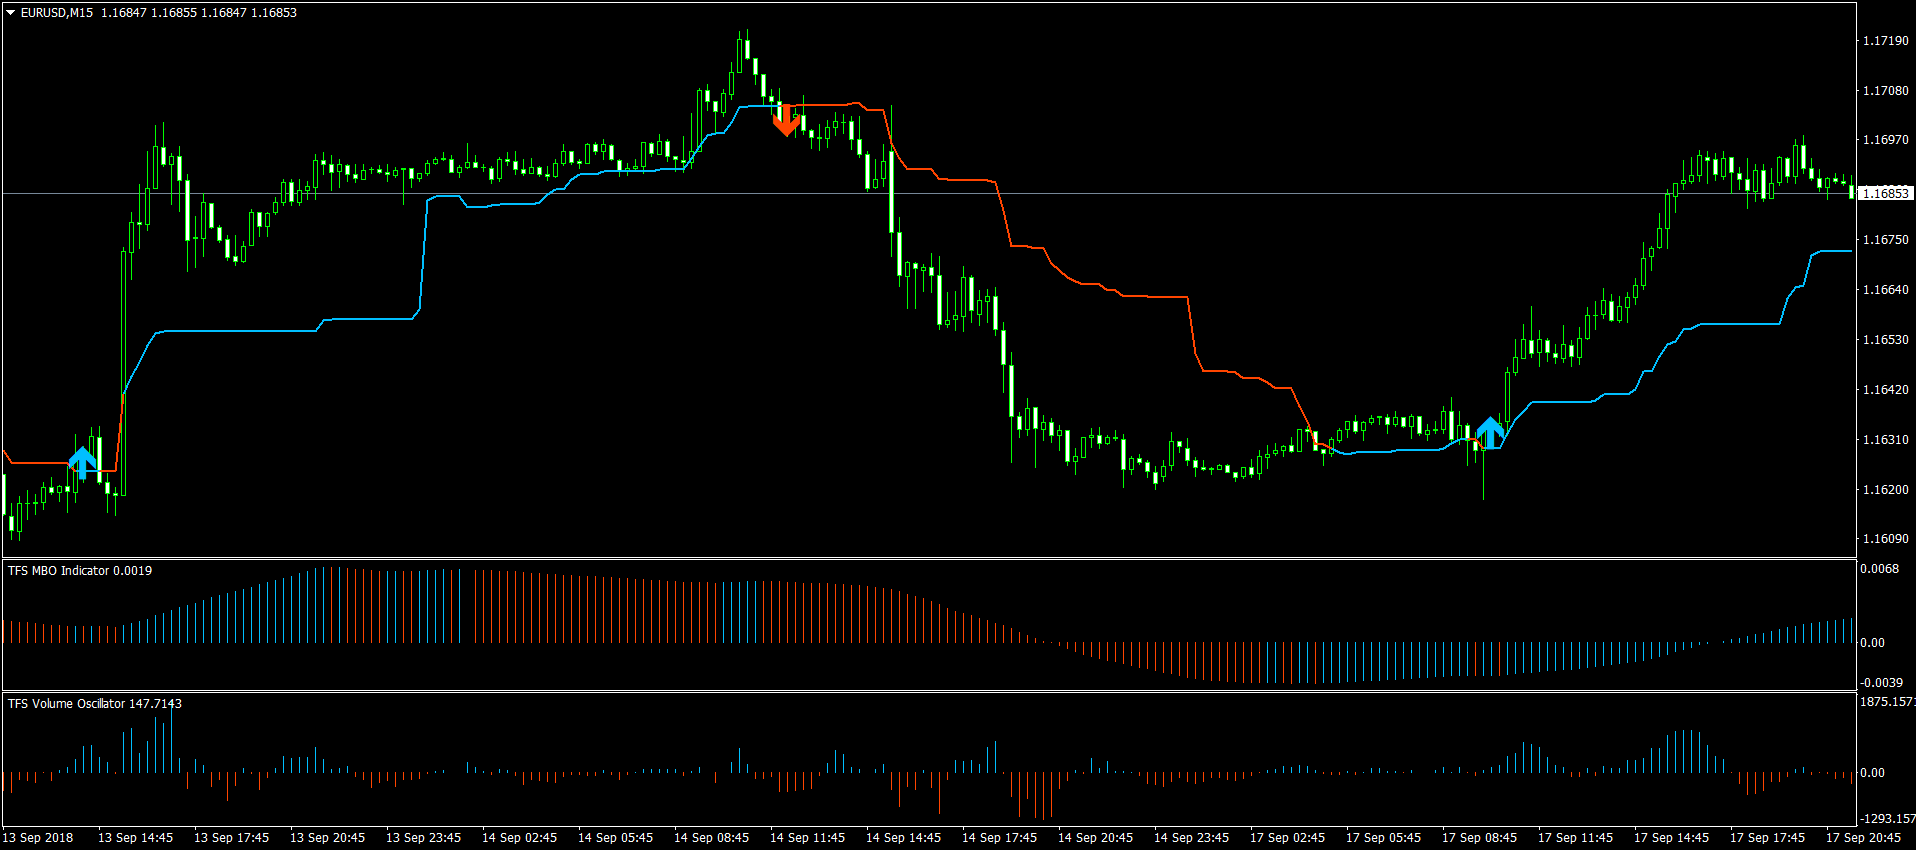This screenshot has height=850, width=1916.
Task: Select the 17 Sep 20:45 time label
Action: pos(1863,838)
